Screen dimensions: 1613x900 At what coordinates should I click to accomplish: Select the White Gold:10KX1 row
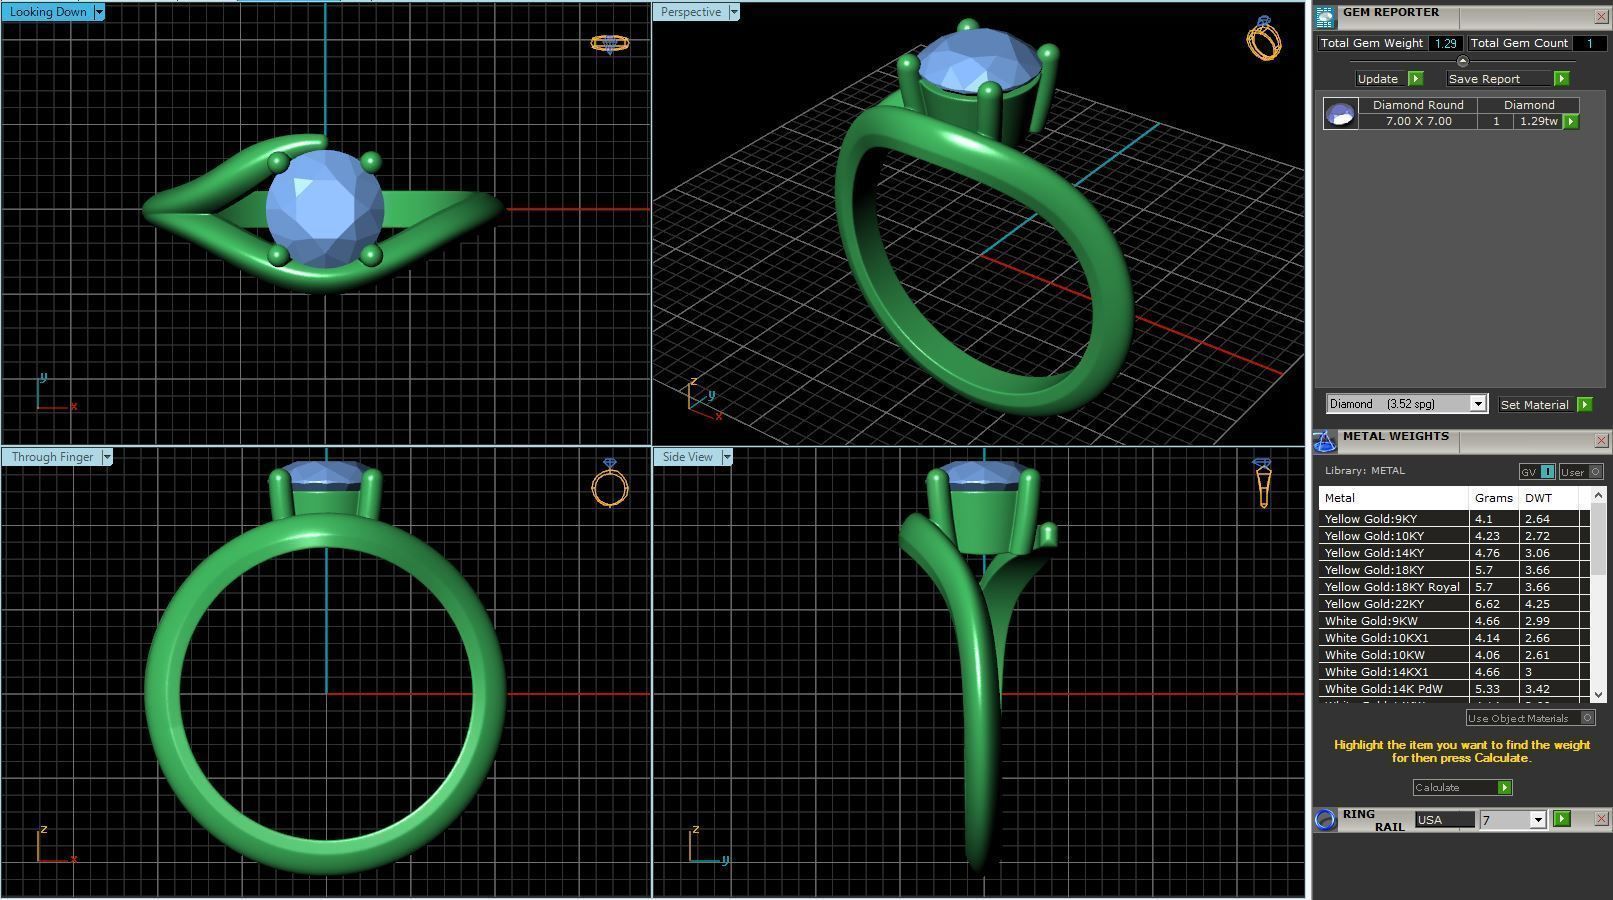[x=1453, y=638]
